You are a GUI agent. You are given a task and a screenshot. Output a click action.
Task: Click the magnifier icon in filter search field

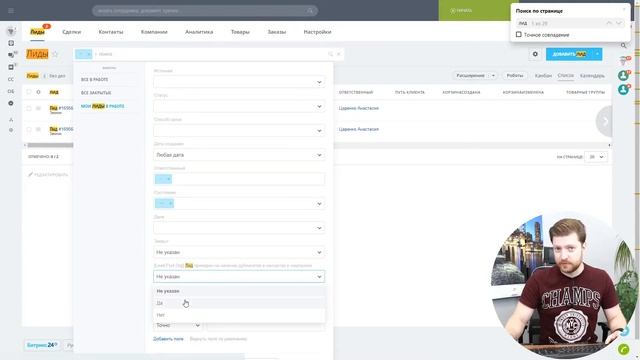click(330, 54)
